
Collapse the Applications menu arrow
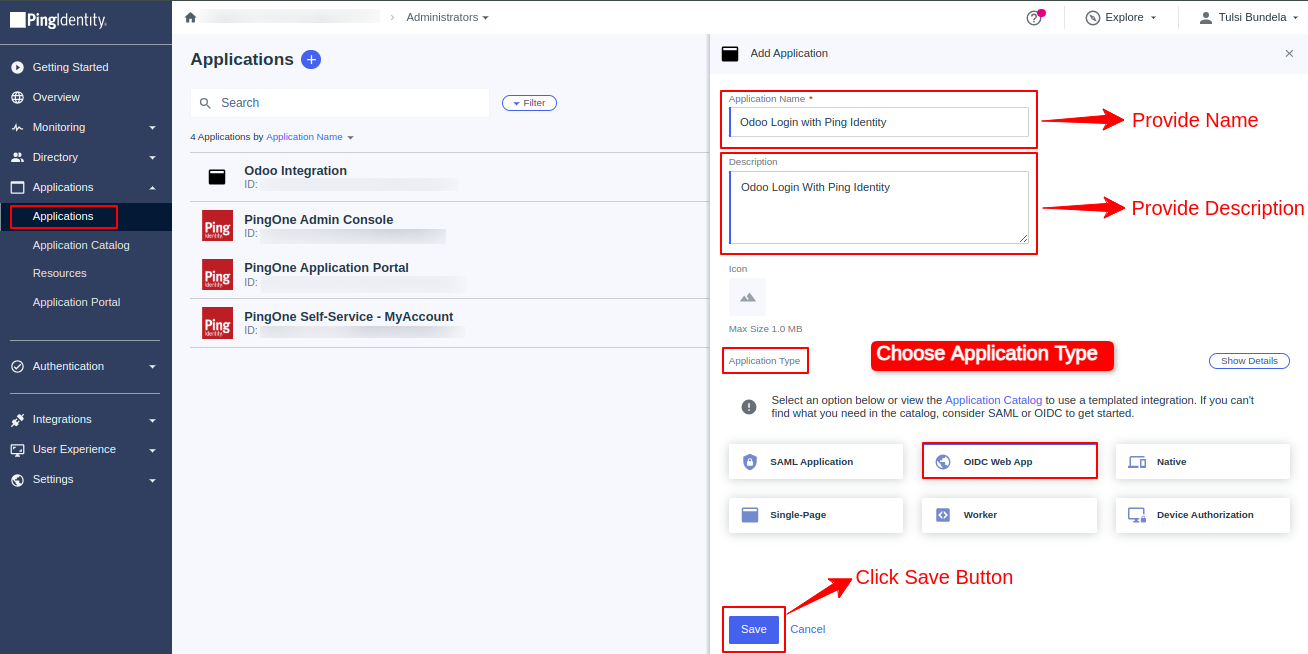(x=153, y=187)
